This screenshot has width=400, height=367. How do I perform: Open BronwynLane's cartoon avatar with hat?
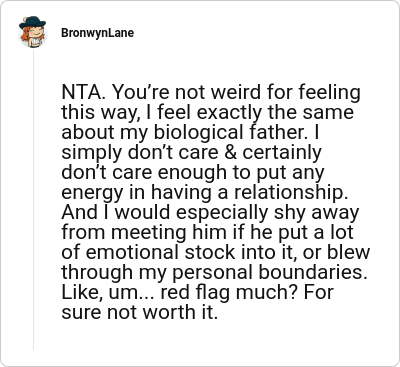click(32, 32)
